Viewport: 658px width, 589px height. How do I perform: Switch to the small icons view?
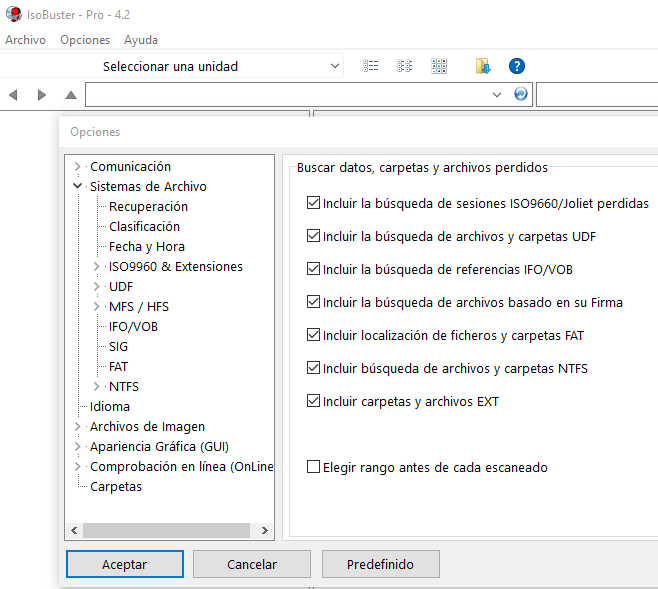(x=405, y=66)
